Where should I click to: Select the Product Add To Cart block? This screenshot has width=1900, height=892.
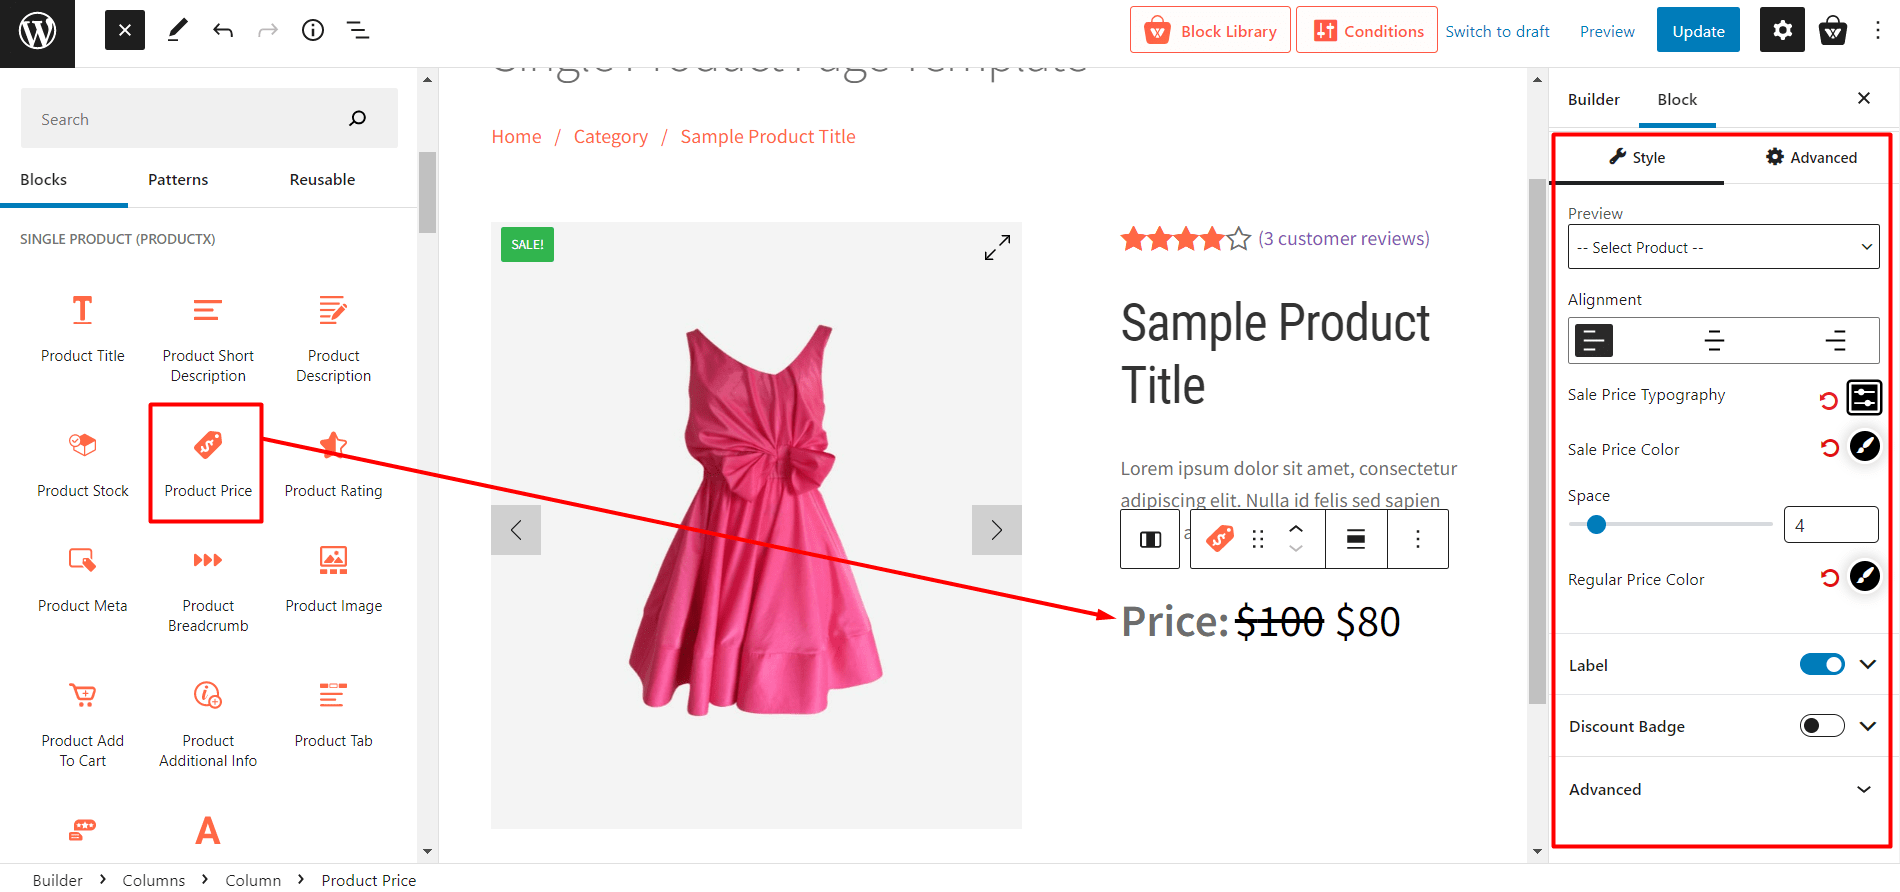[82, 715]
